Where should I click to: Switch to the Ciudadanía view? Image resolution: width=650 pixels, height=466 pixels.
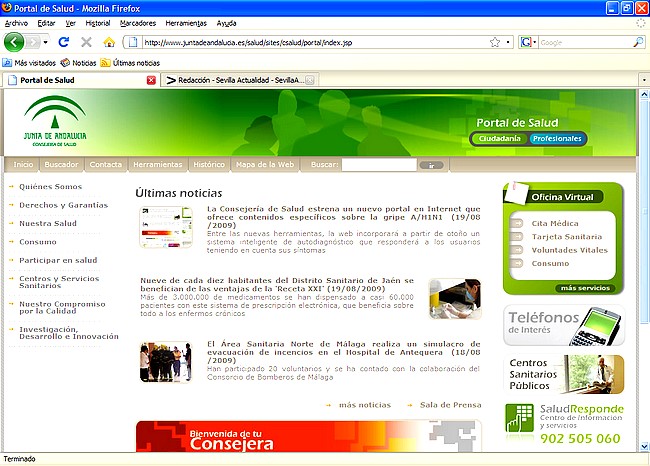tap(499, 139)
